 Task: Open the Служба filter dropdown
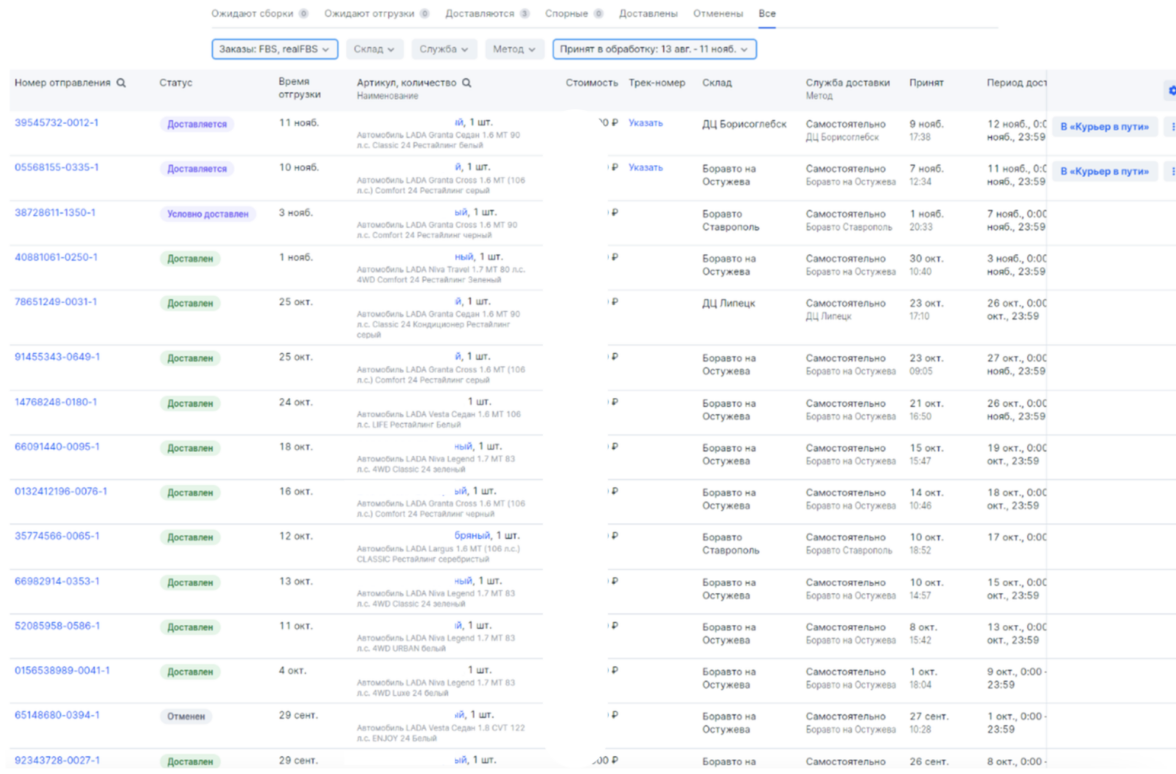(x=444, y=49)
